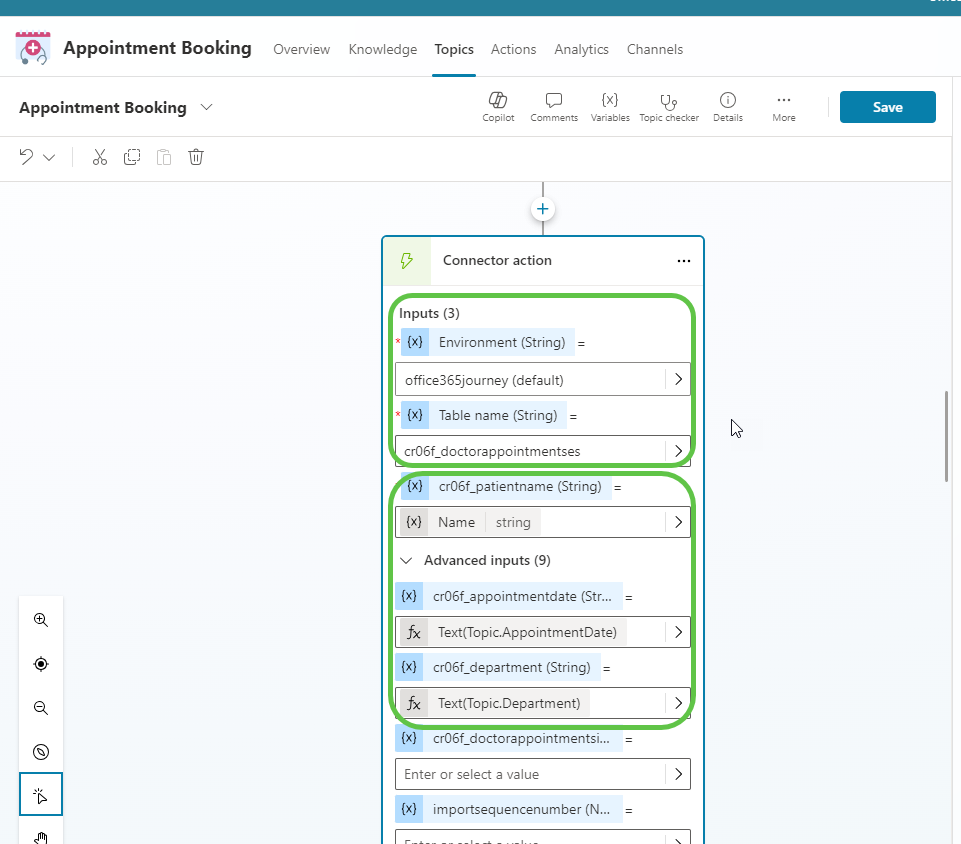Open the Appointment Booking topic dropdown
Screen dimensions: 961x844
tap(207, 107)
